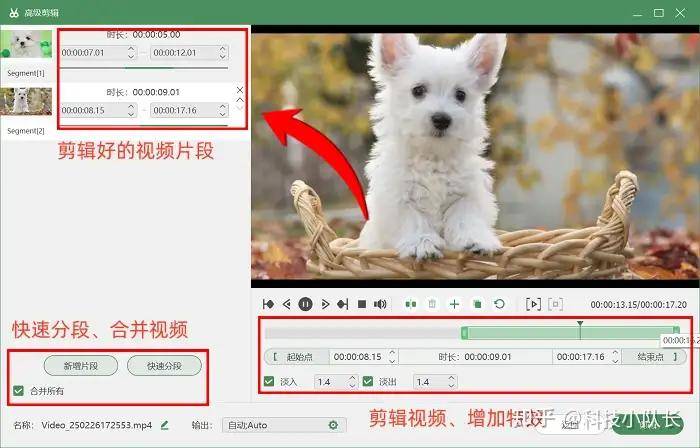The image size is (700, 448).
Task: Move Segment[2] up with the arrow
Action: (x=240, y=100)
